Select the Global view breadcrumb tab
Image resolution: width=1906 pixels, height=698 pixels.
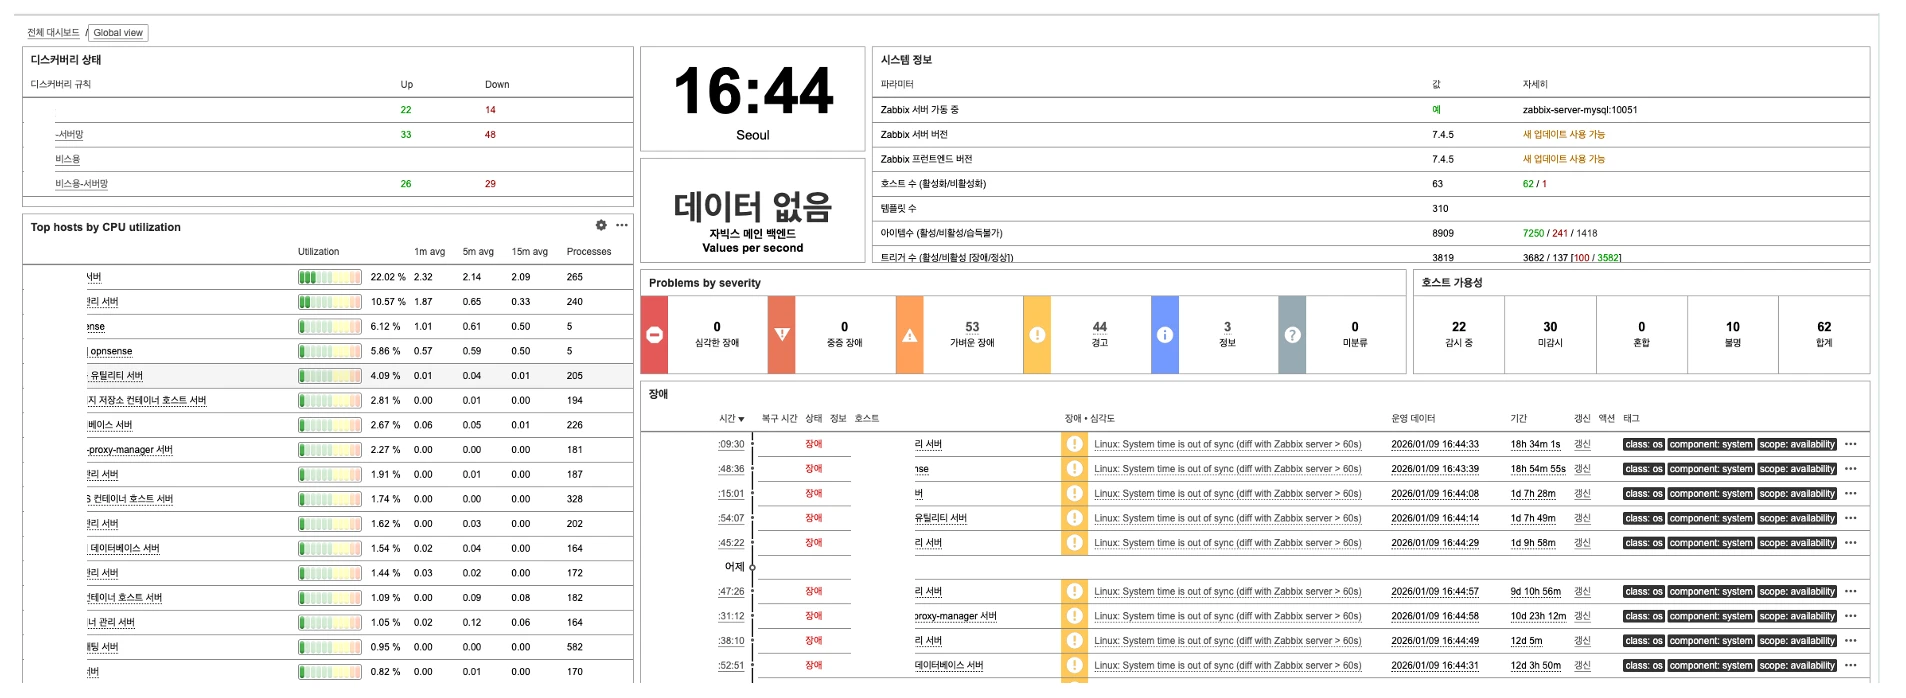pos(118,33)
